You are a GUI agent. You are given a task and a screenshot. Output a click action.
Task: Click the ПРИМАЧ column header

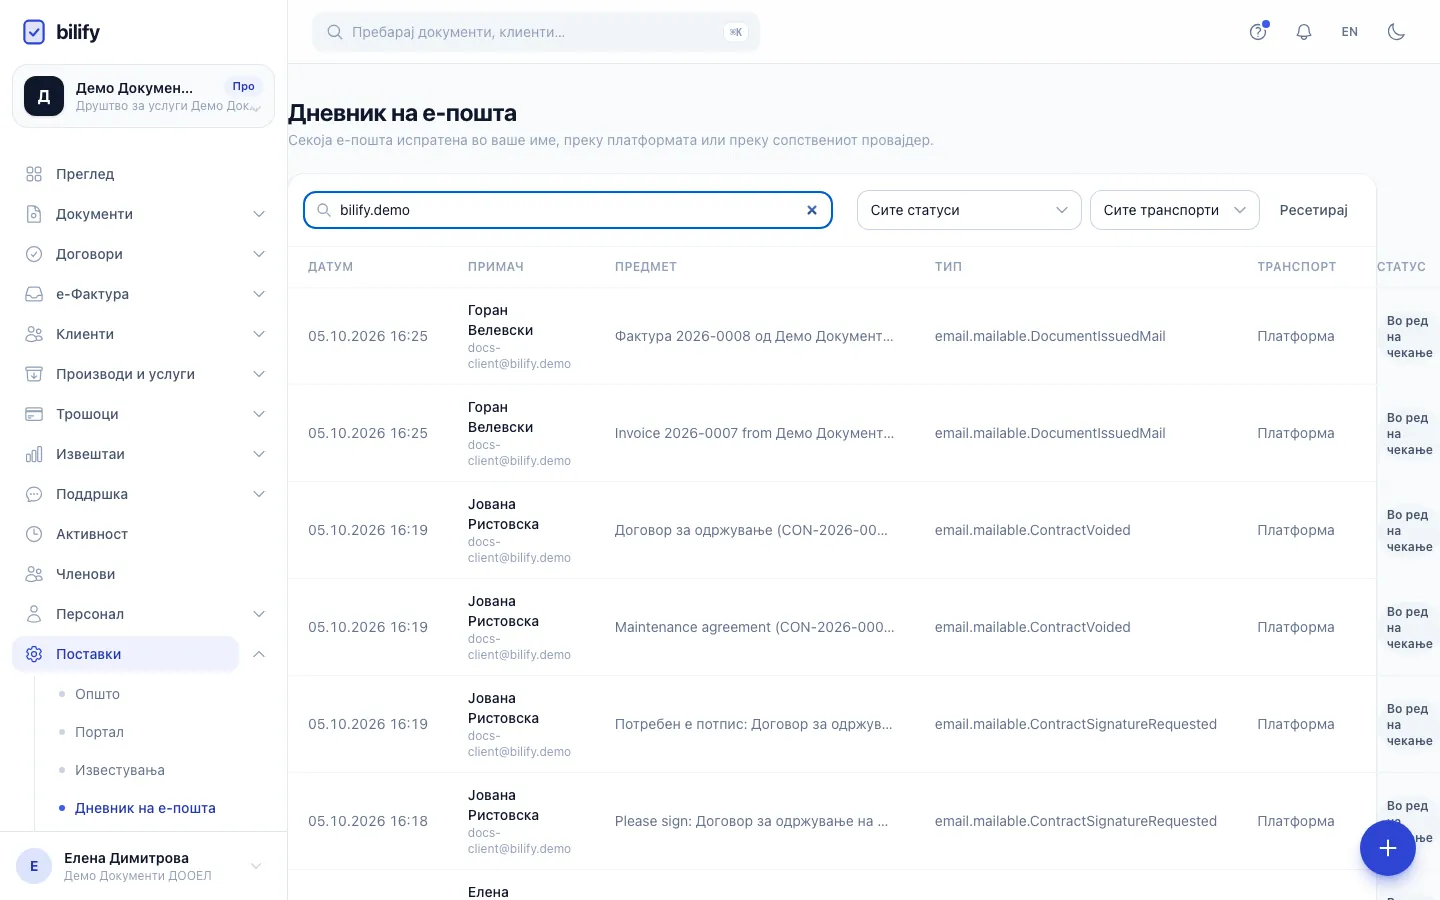(x=496, y=267)
